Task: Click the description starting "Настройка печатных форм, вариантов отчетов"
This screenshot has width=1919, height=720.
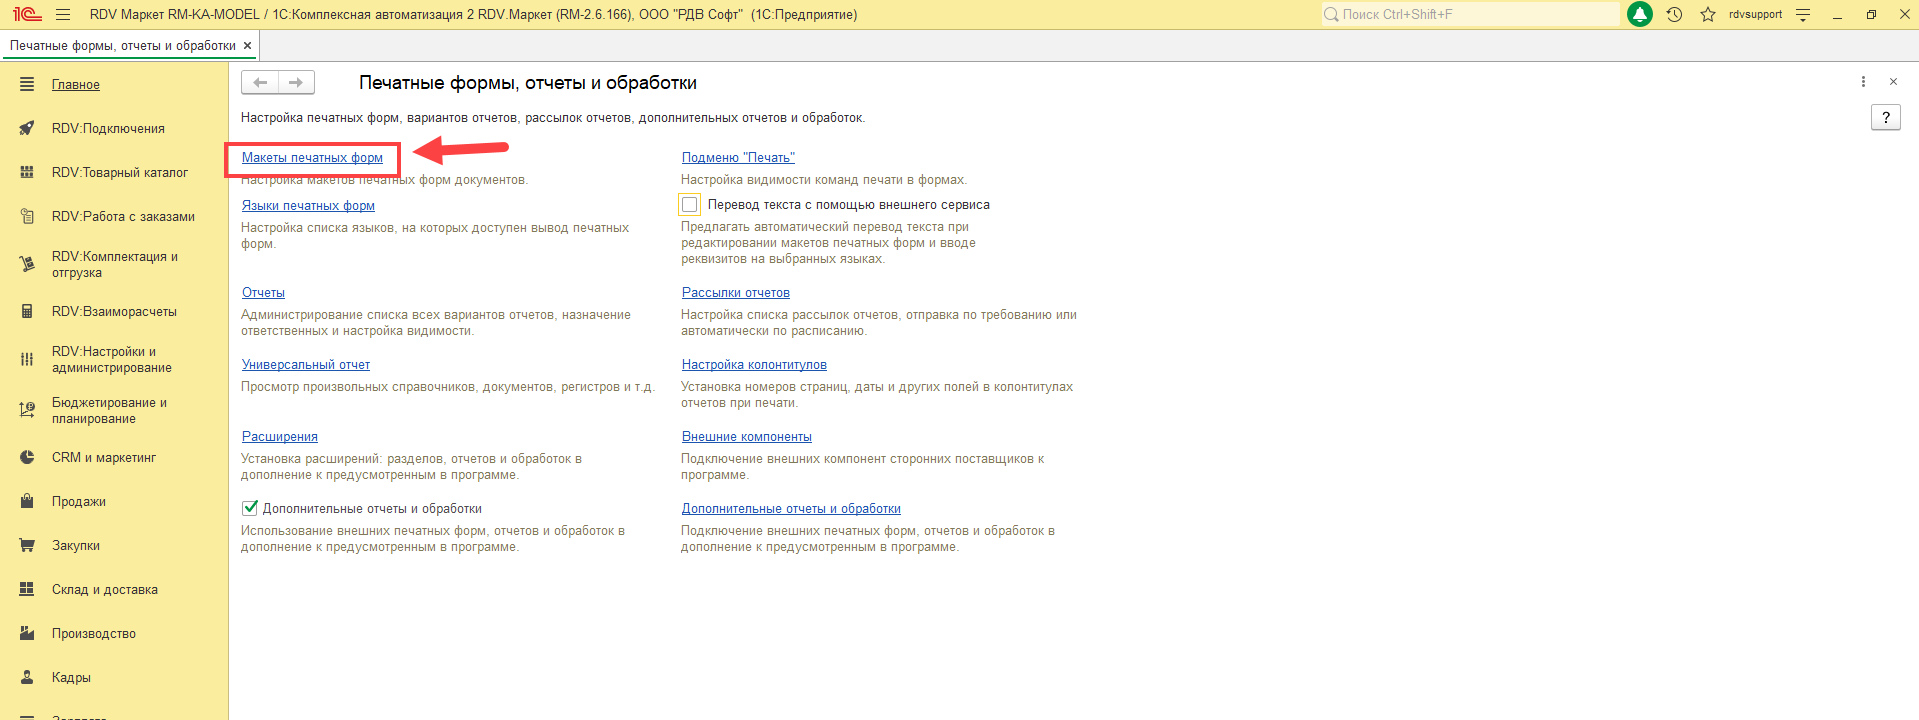Action: [x=553, y=118]
